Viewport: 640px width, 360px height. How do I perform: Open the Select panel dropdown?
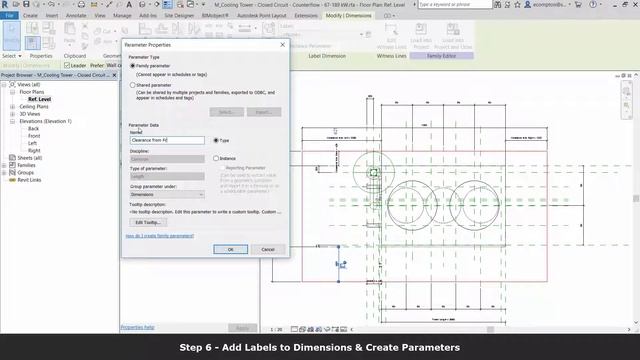click(x=12, y=56)
